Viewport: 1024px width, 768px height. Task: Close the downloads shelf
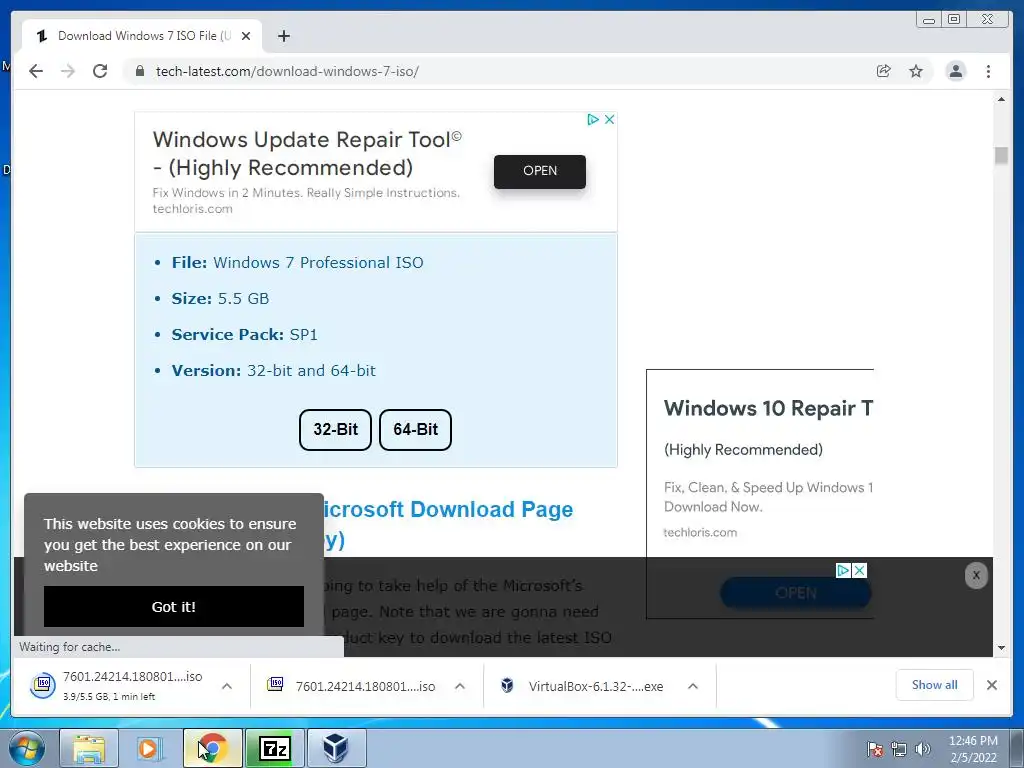[991, 685]
